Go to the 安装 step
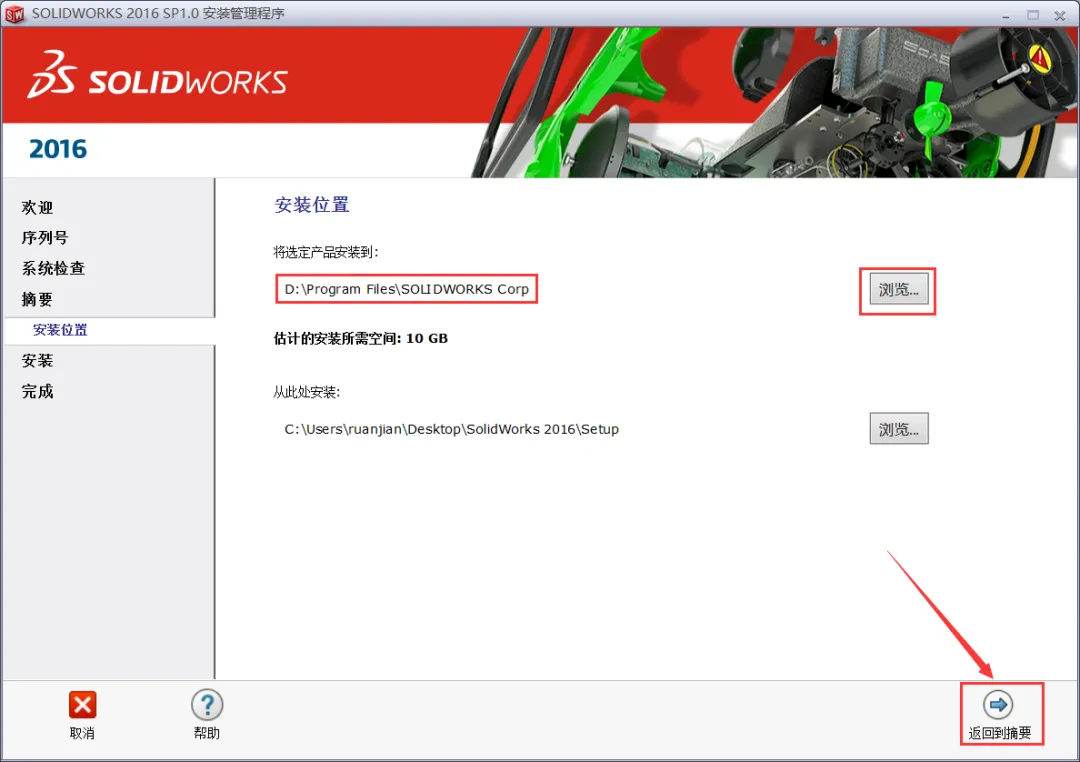The width and height of the screenshot is (1080, 762). coord(37,360)
